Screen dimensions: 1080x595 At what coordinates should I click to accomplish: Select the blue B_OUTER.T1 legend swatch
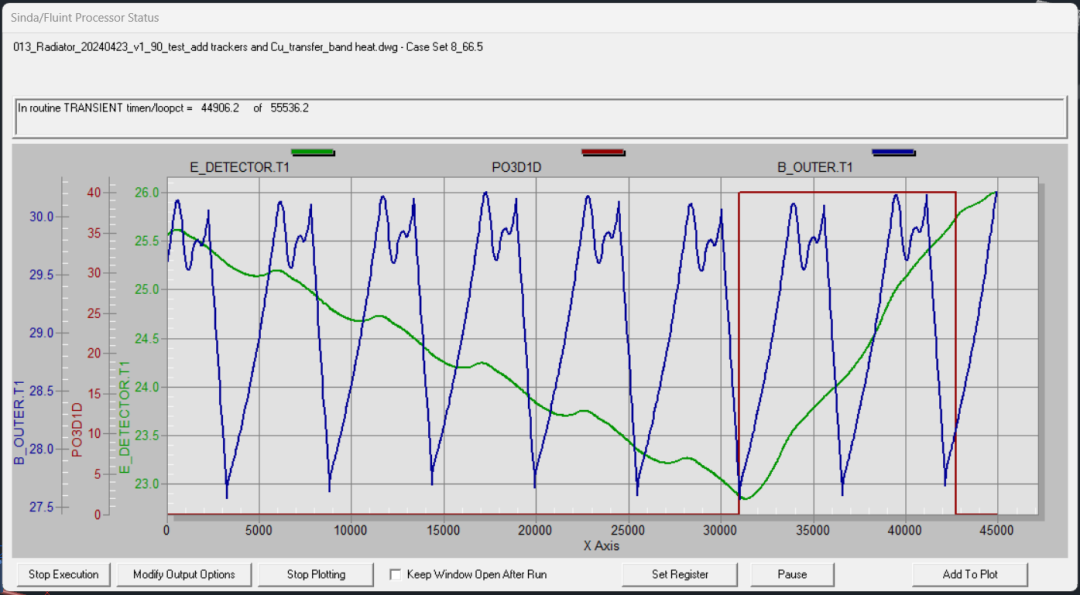coord(893,152)
